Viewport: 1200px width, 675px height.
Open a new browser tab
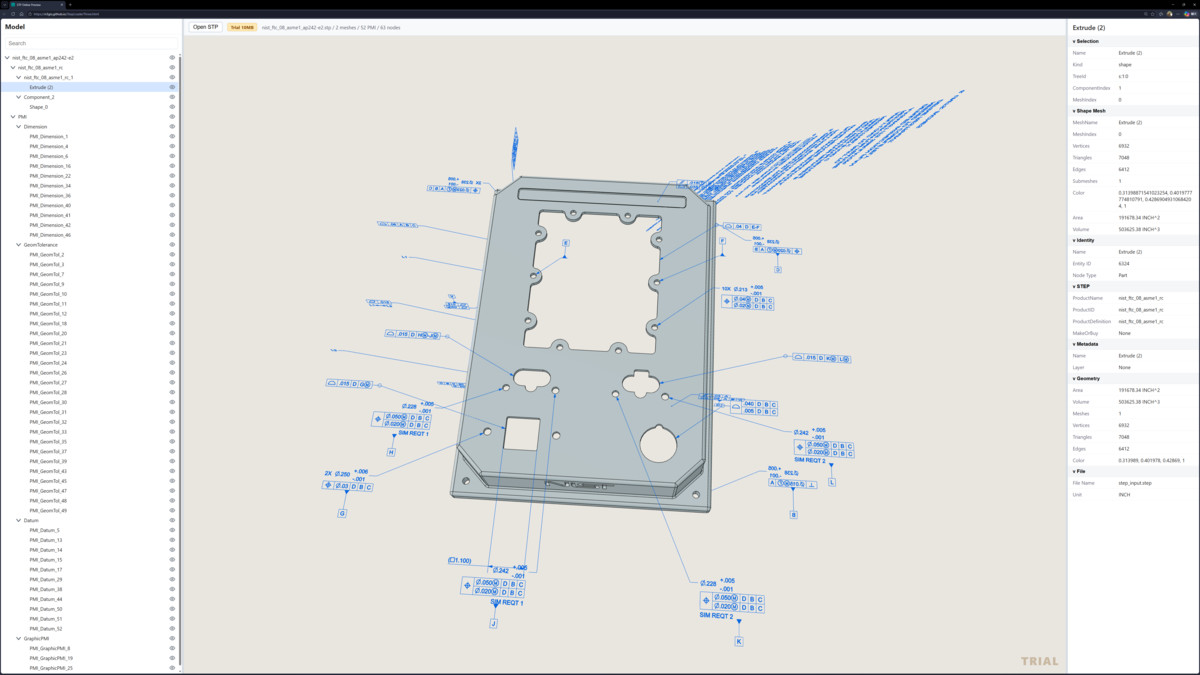(x=70, y=5)
